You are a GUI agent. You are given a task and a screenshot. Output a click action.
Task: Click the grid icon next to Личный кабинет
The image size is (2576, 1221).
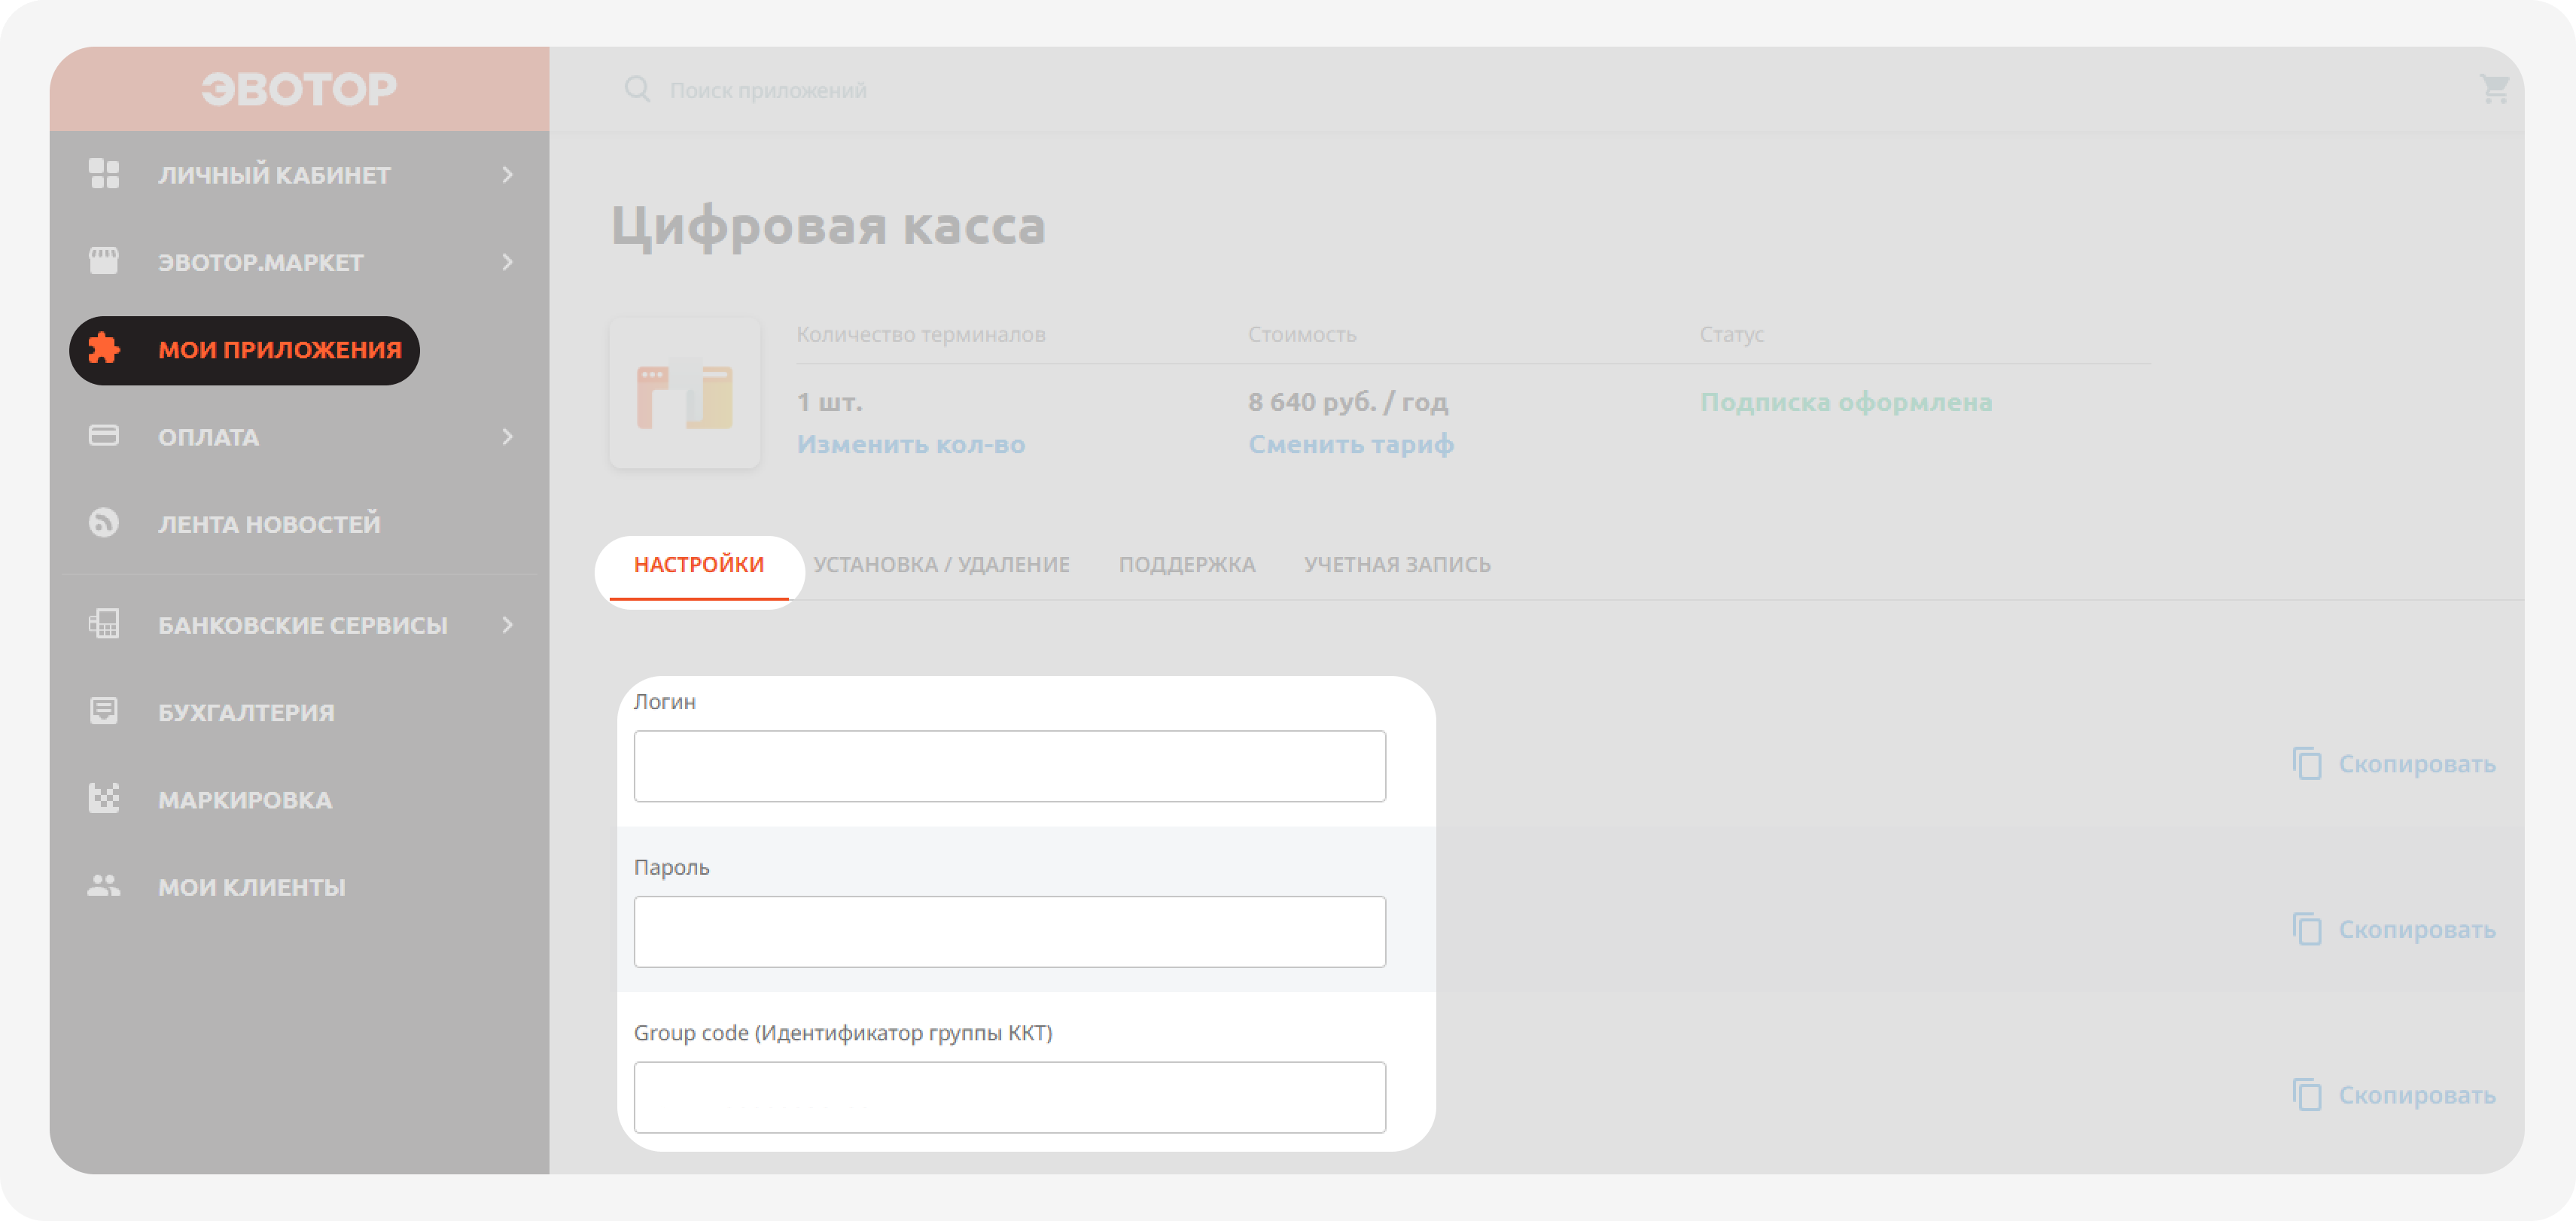click(x=104, y=174)
